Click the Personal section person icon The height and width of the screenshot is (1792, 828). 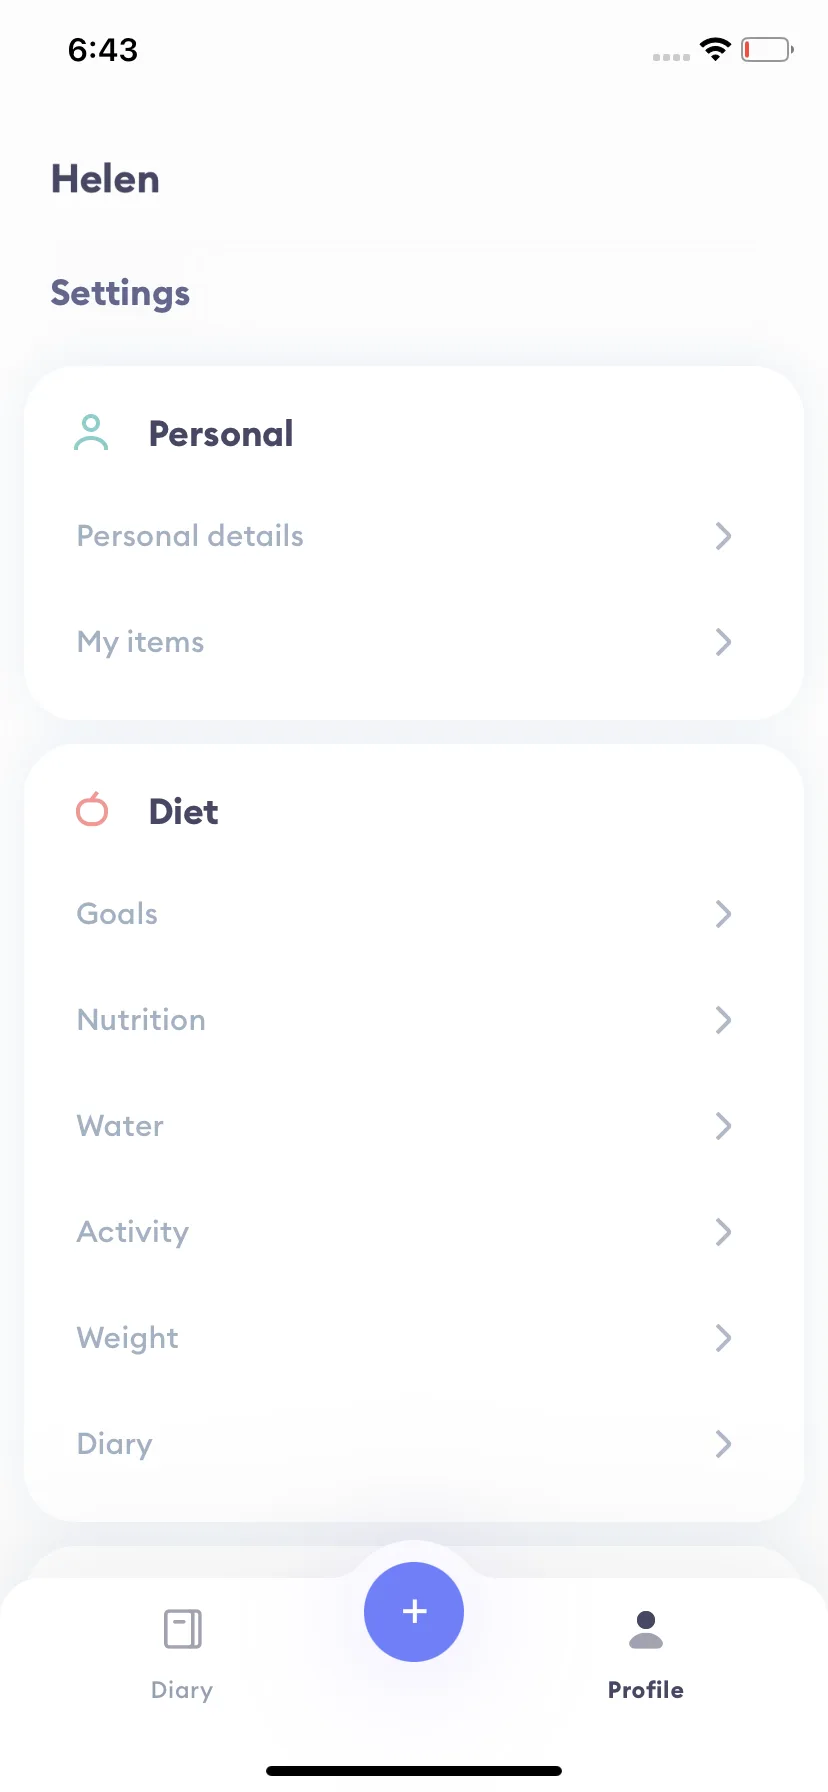[x=91, y=433]
